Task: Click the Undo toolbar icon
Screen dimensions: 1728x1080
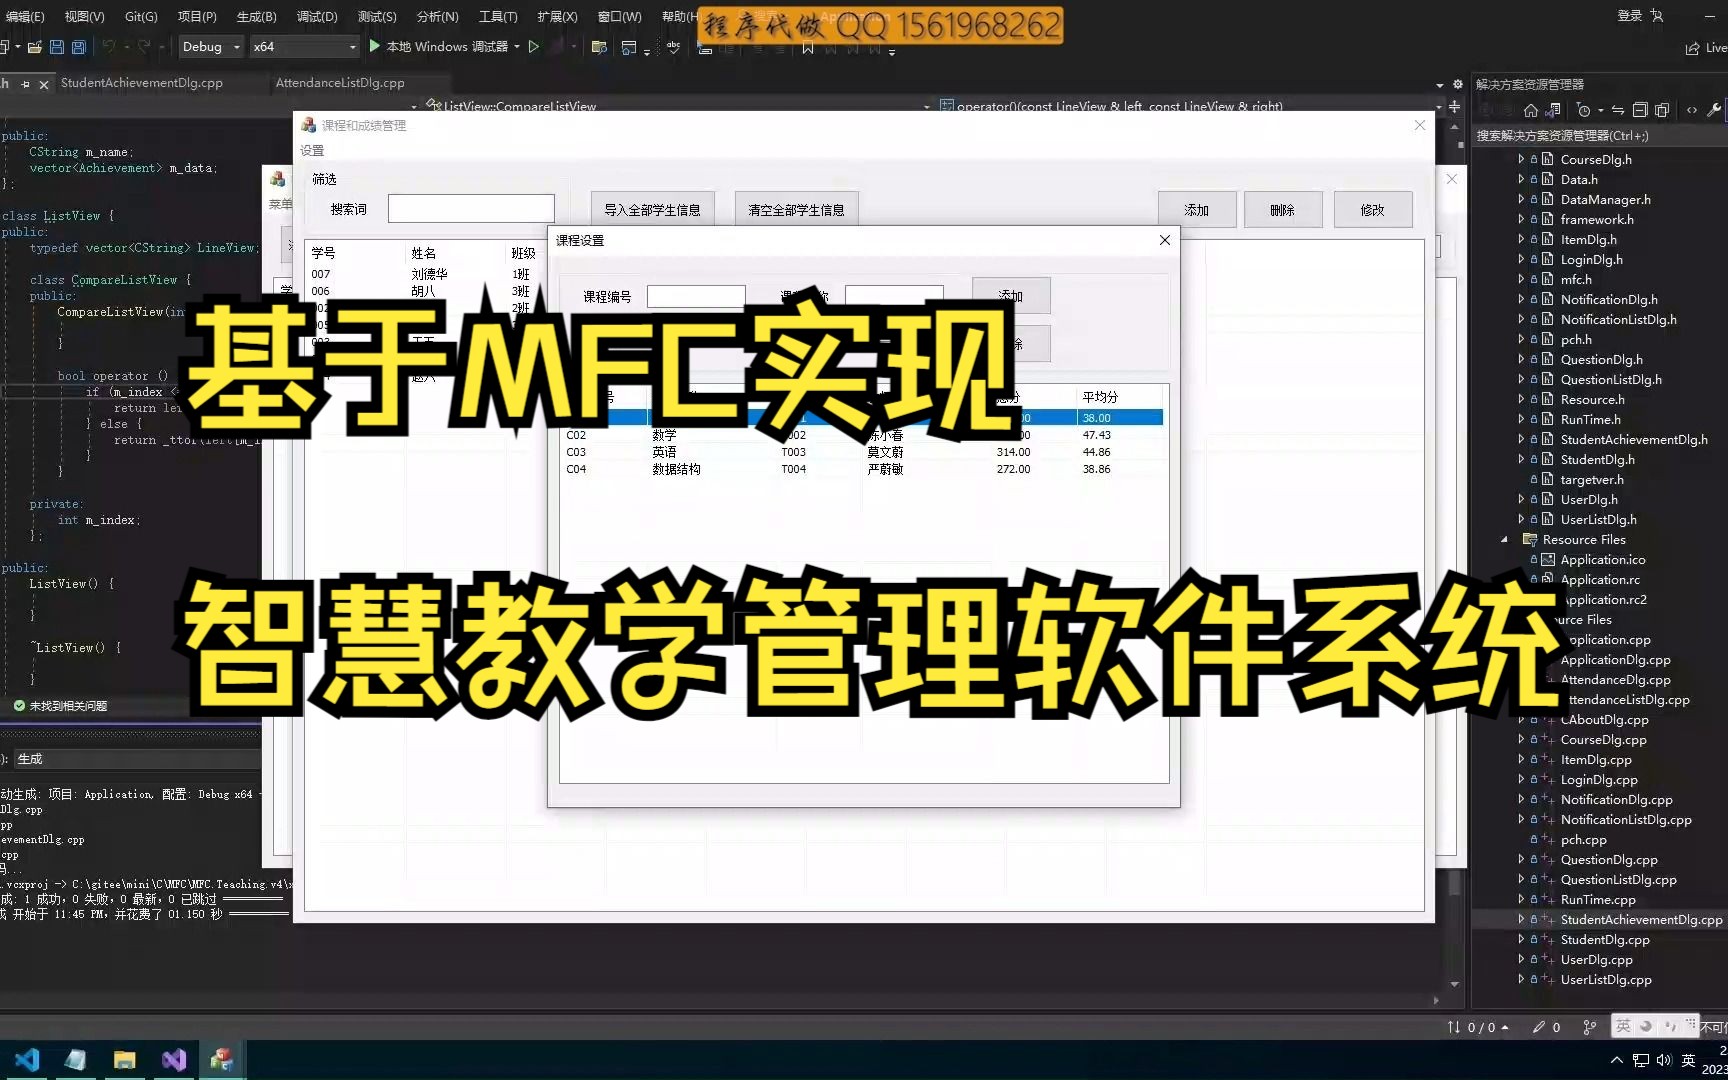Action: pyautogui.click(x=109, y=47)
